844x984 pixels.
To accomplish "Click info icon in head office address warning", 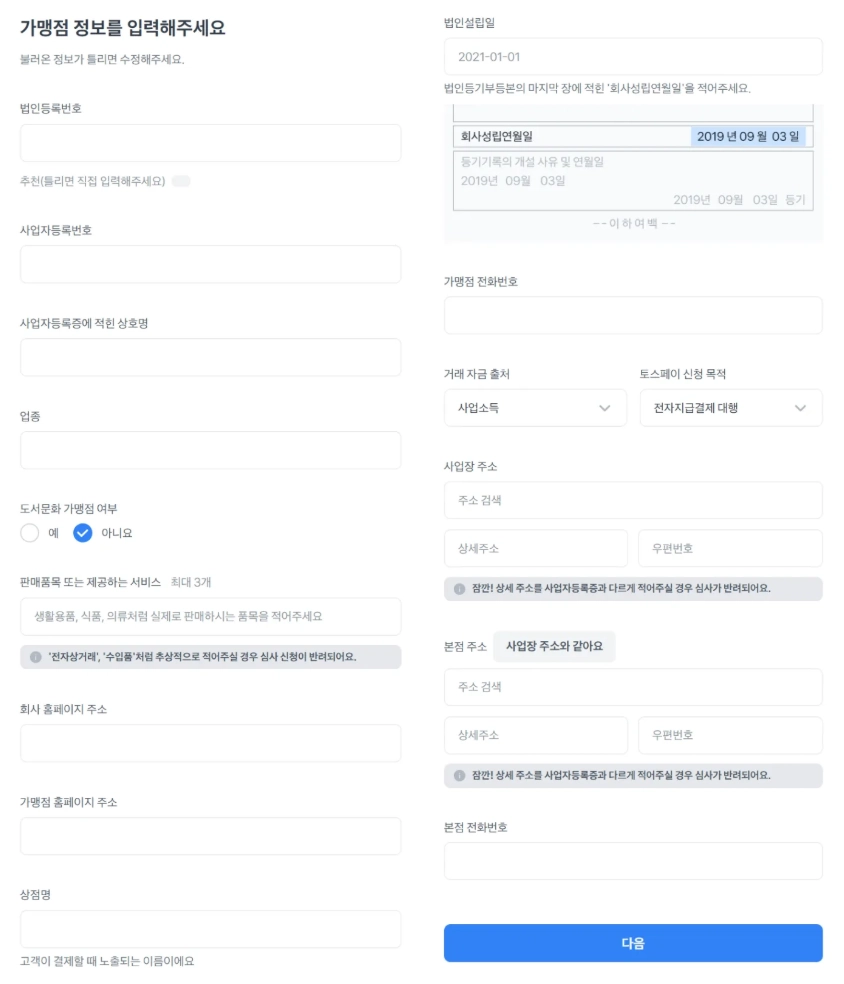I will click(459, 776).
